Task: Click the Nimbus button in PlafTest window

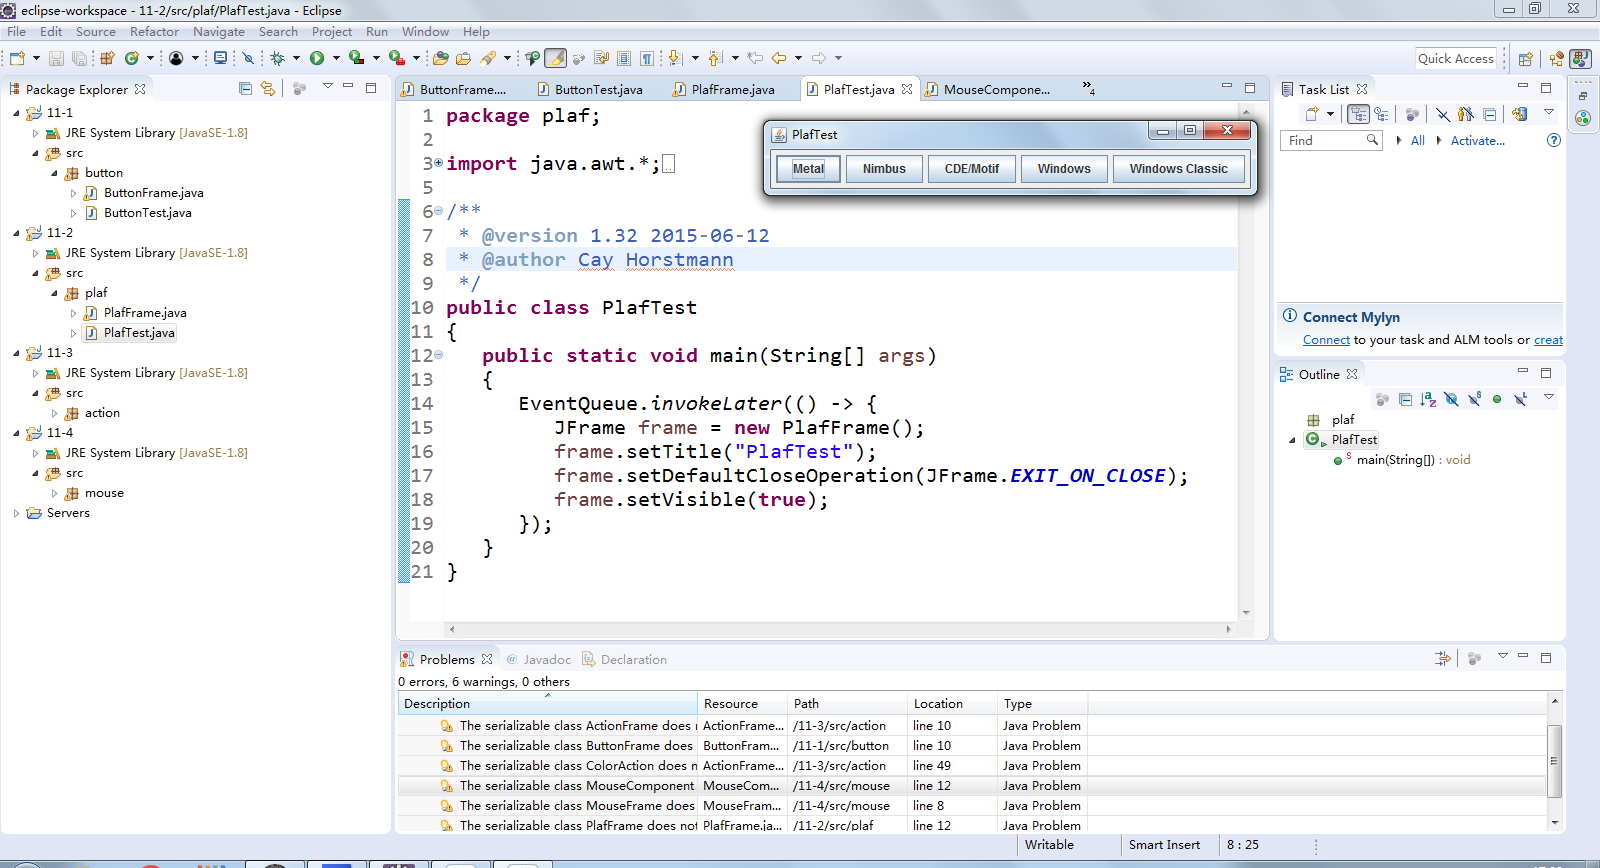Action: (x=884, y=169)
